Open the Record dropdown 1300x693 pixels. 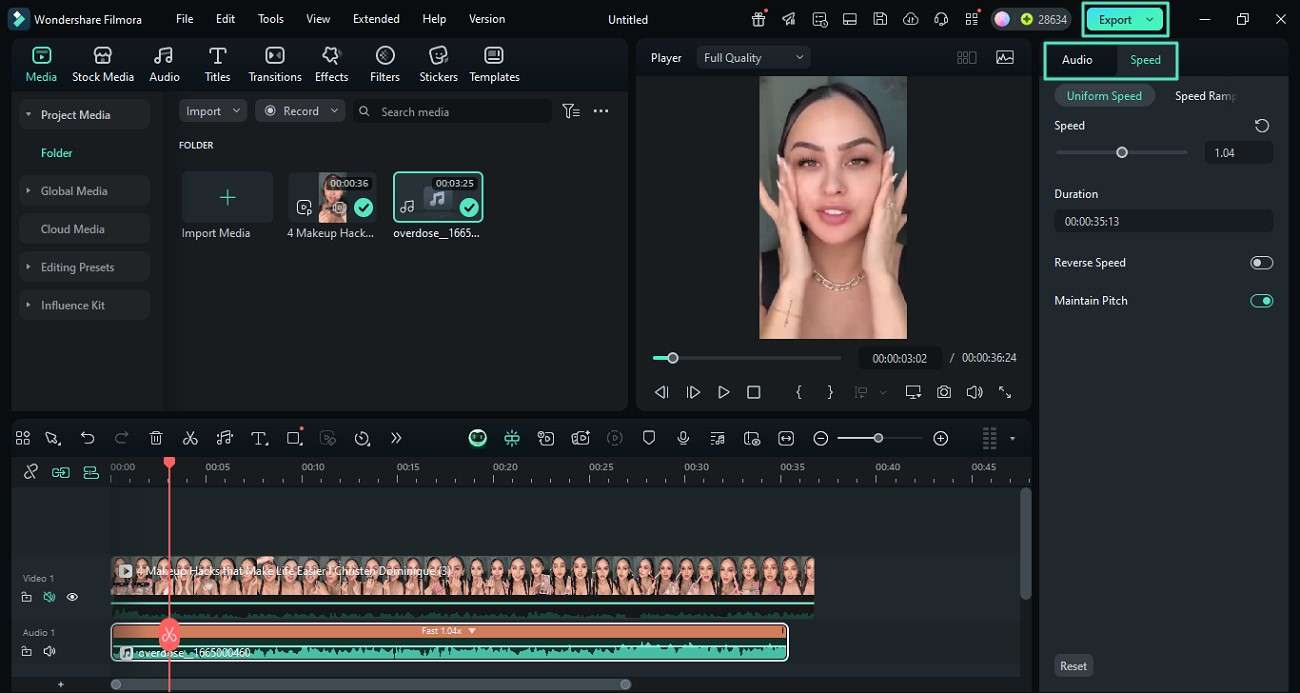[x=300, y=111]
